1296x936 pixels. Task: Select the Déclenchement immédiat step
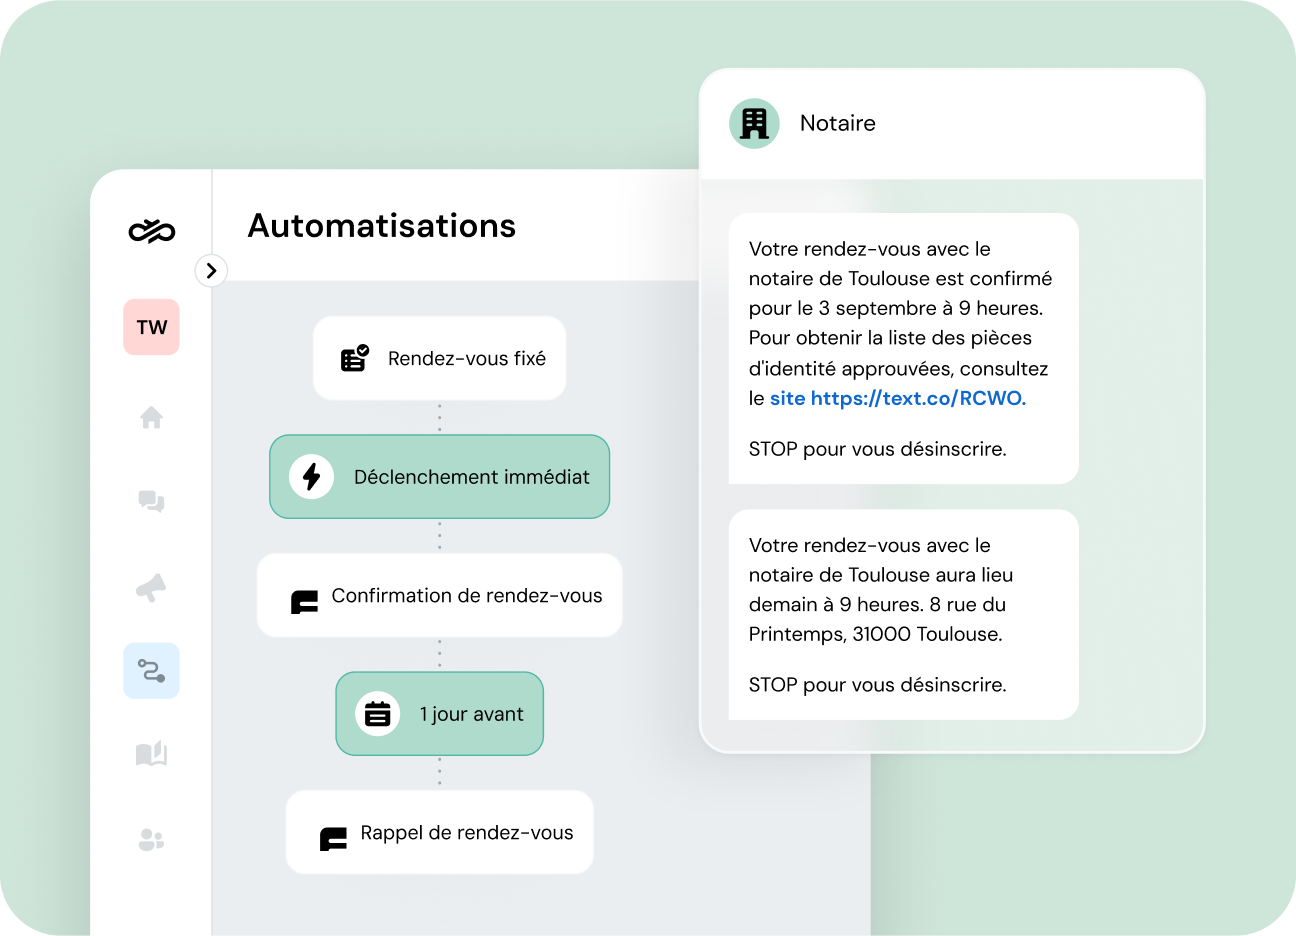point(440,477)
